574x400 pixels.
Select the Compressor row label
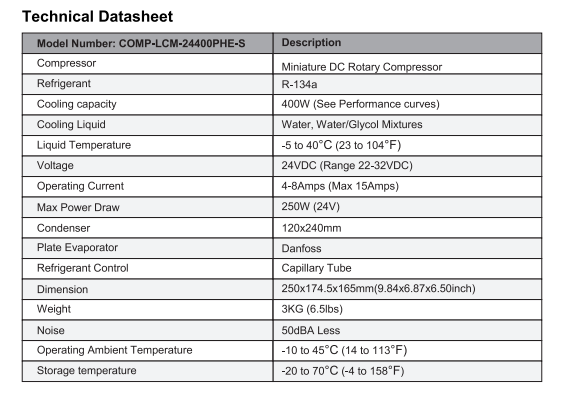click(x=66, y=63)
